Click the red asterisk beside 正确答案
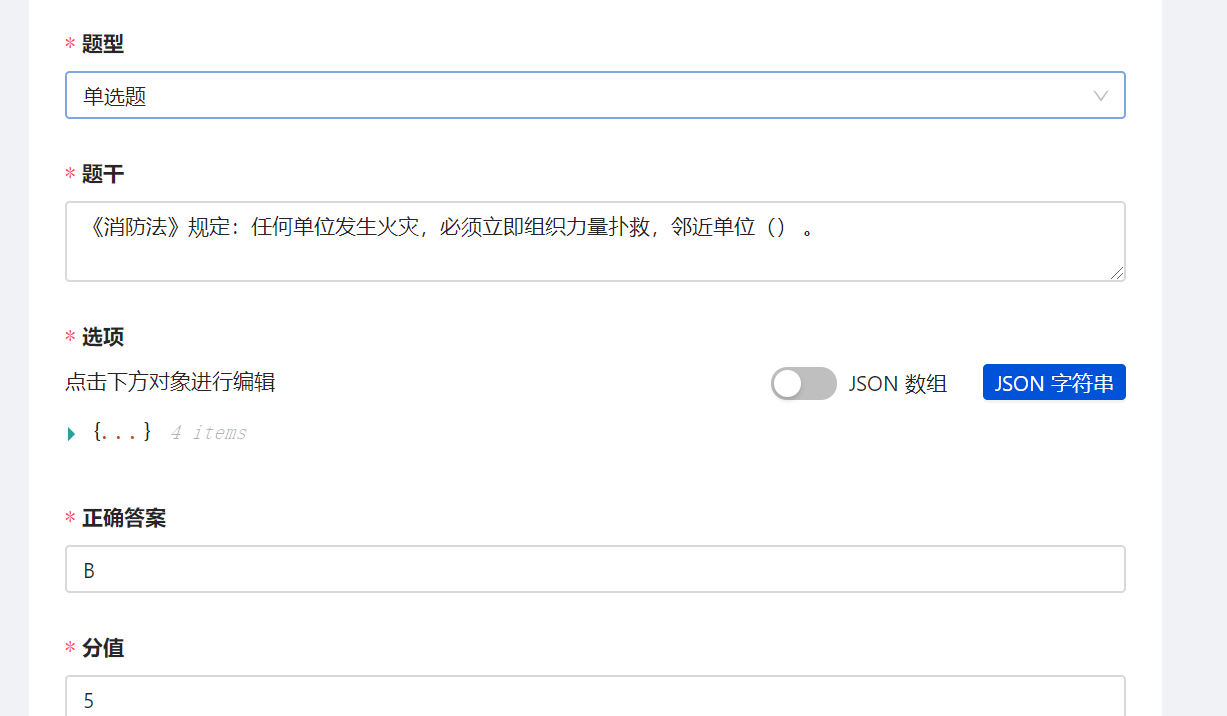 click(x=70, y=519)
